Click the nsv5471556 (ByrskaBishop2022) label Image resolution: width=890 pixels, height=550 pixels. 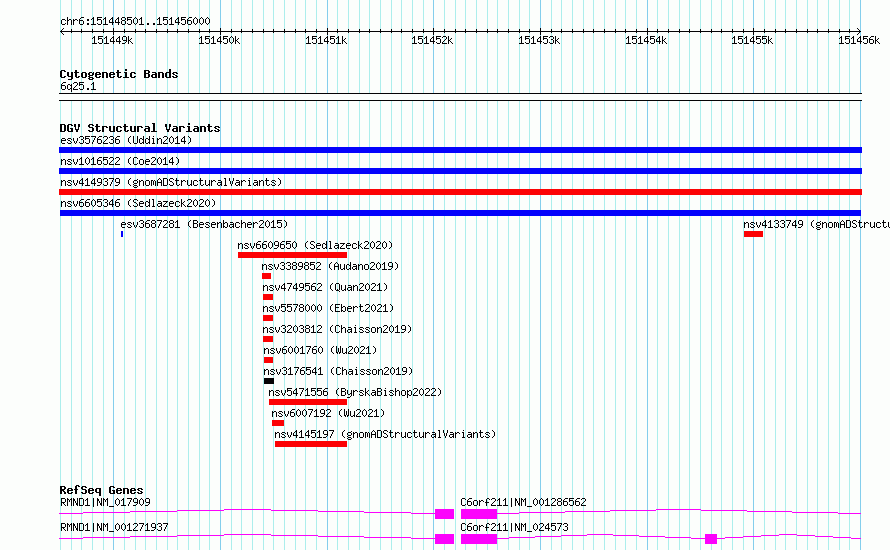pos(355,392)
